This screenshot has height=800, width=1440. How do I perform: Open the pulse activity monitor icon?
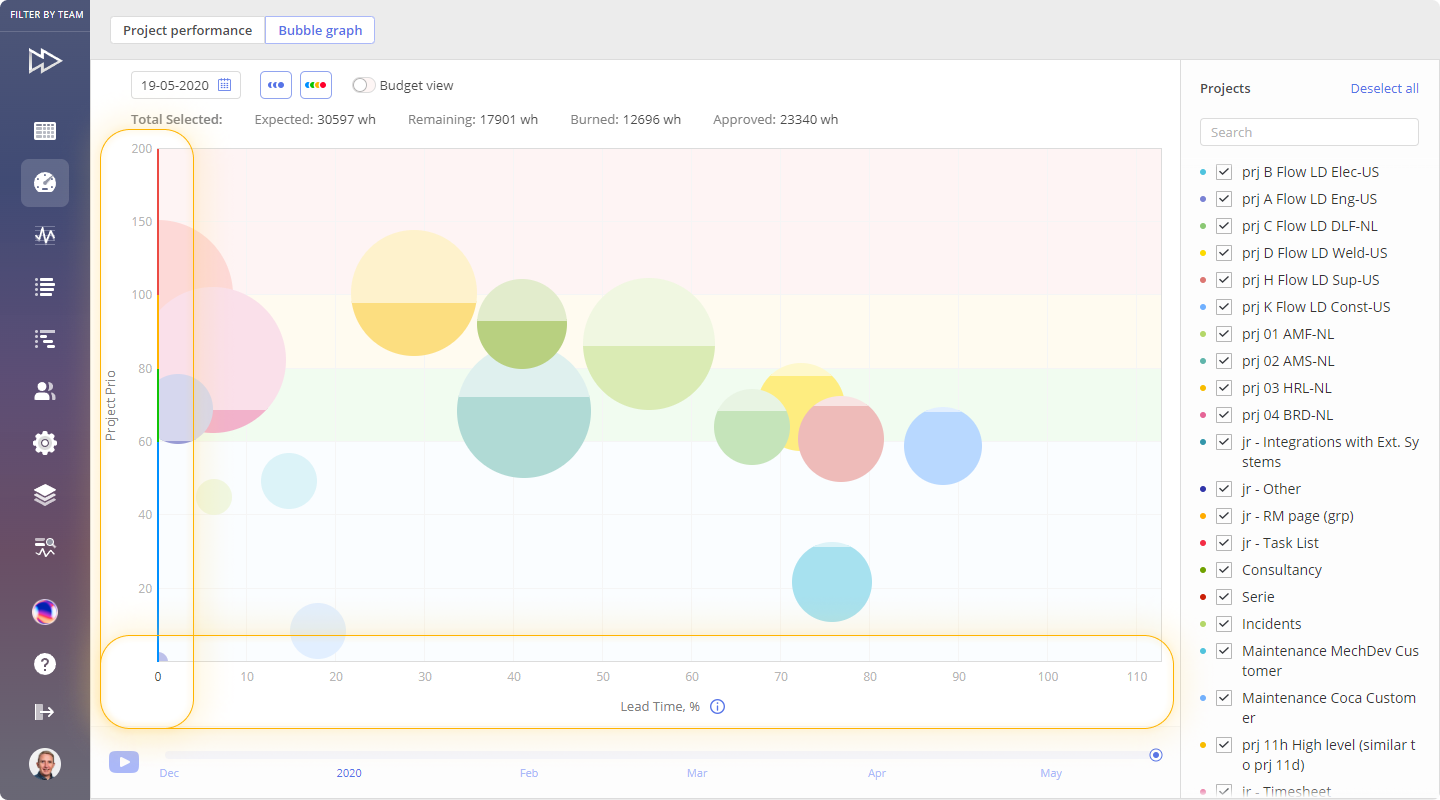pos(45,235)
